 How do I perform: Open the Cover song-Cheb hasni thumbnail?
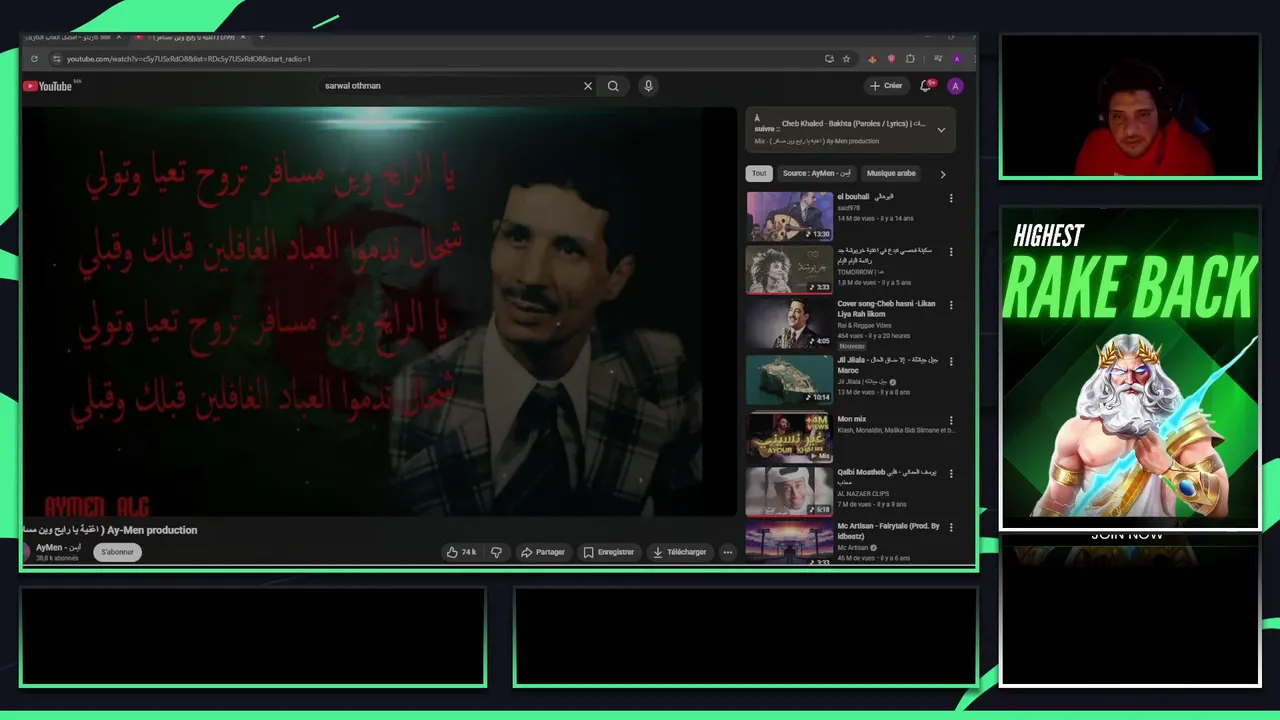[x=789, y=323]
